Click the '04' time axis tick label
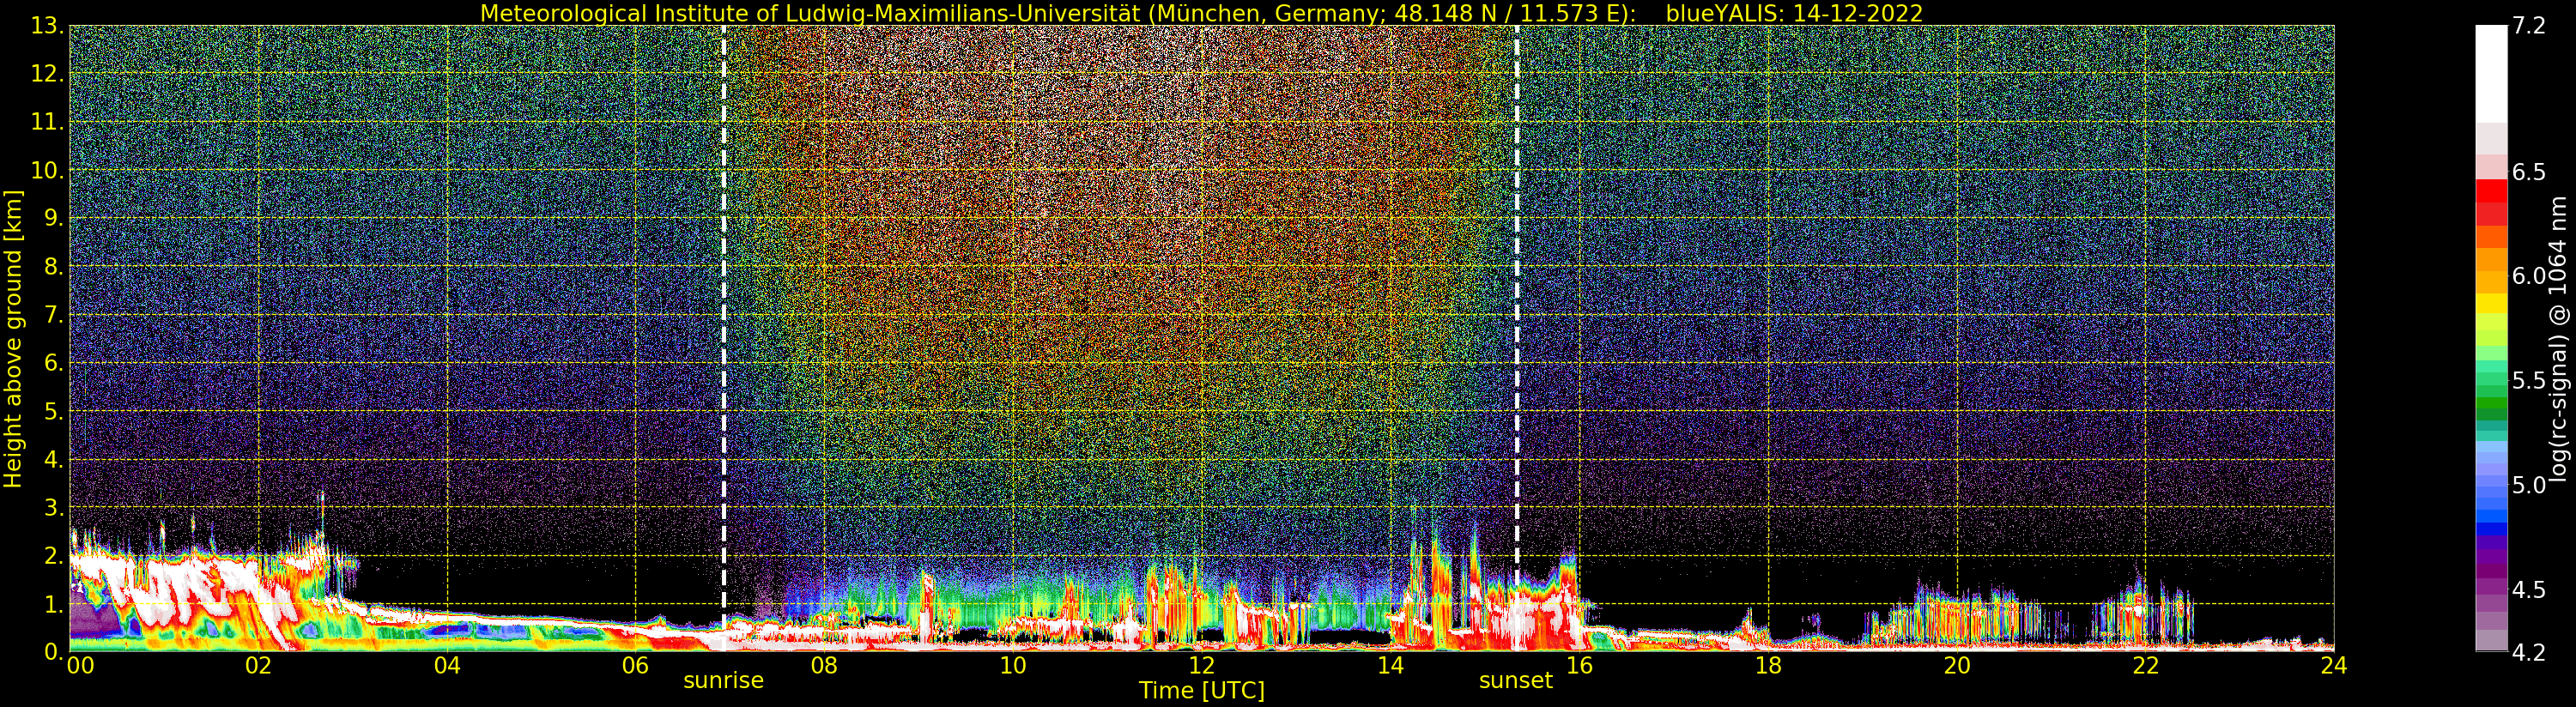The image size is (2576, 707). [x=447, y=666]
